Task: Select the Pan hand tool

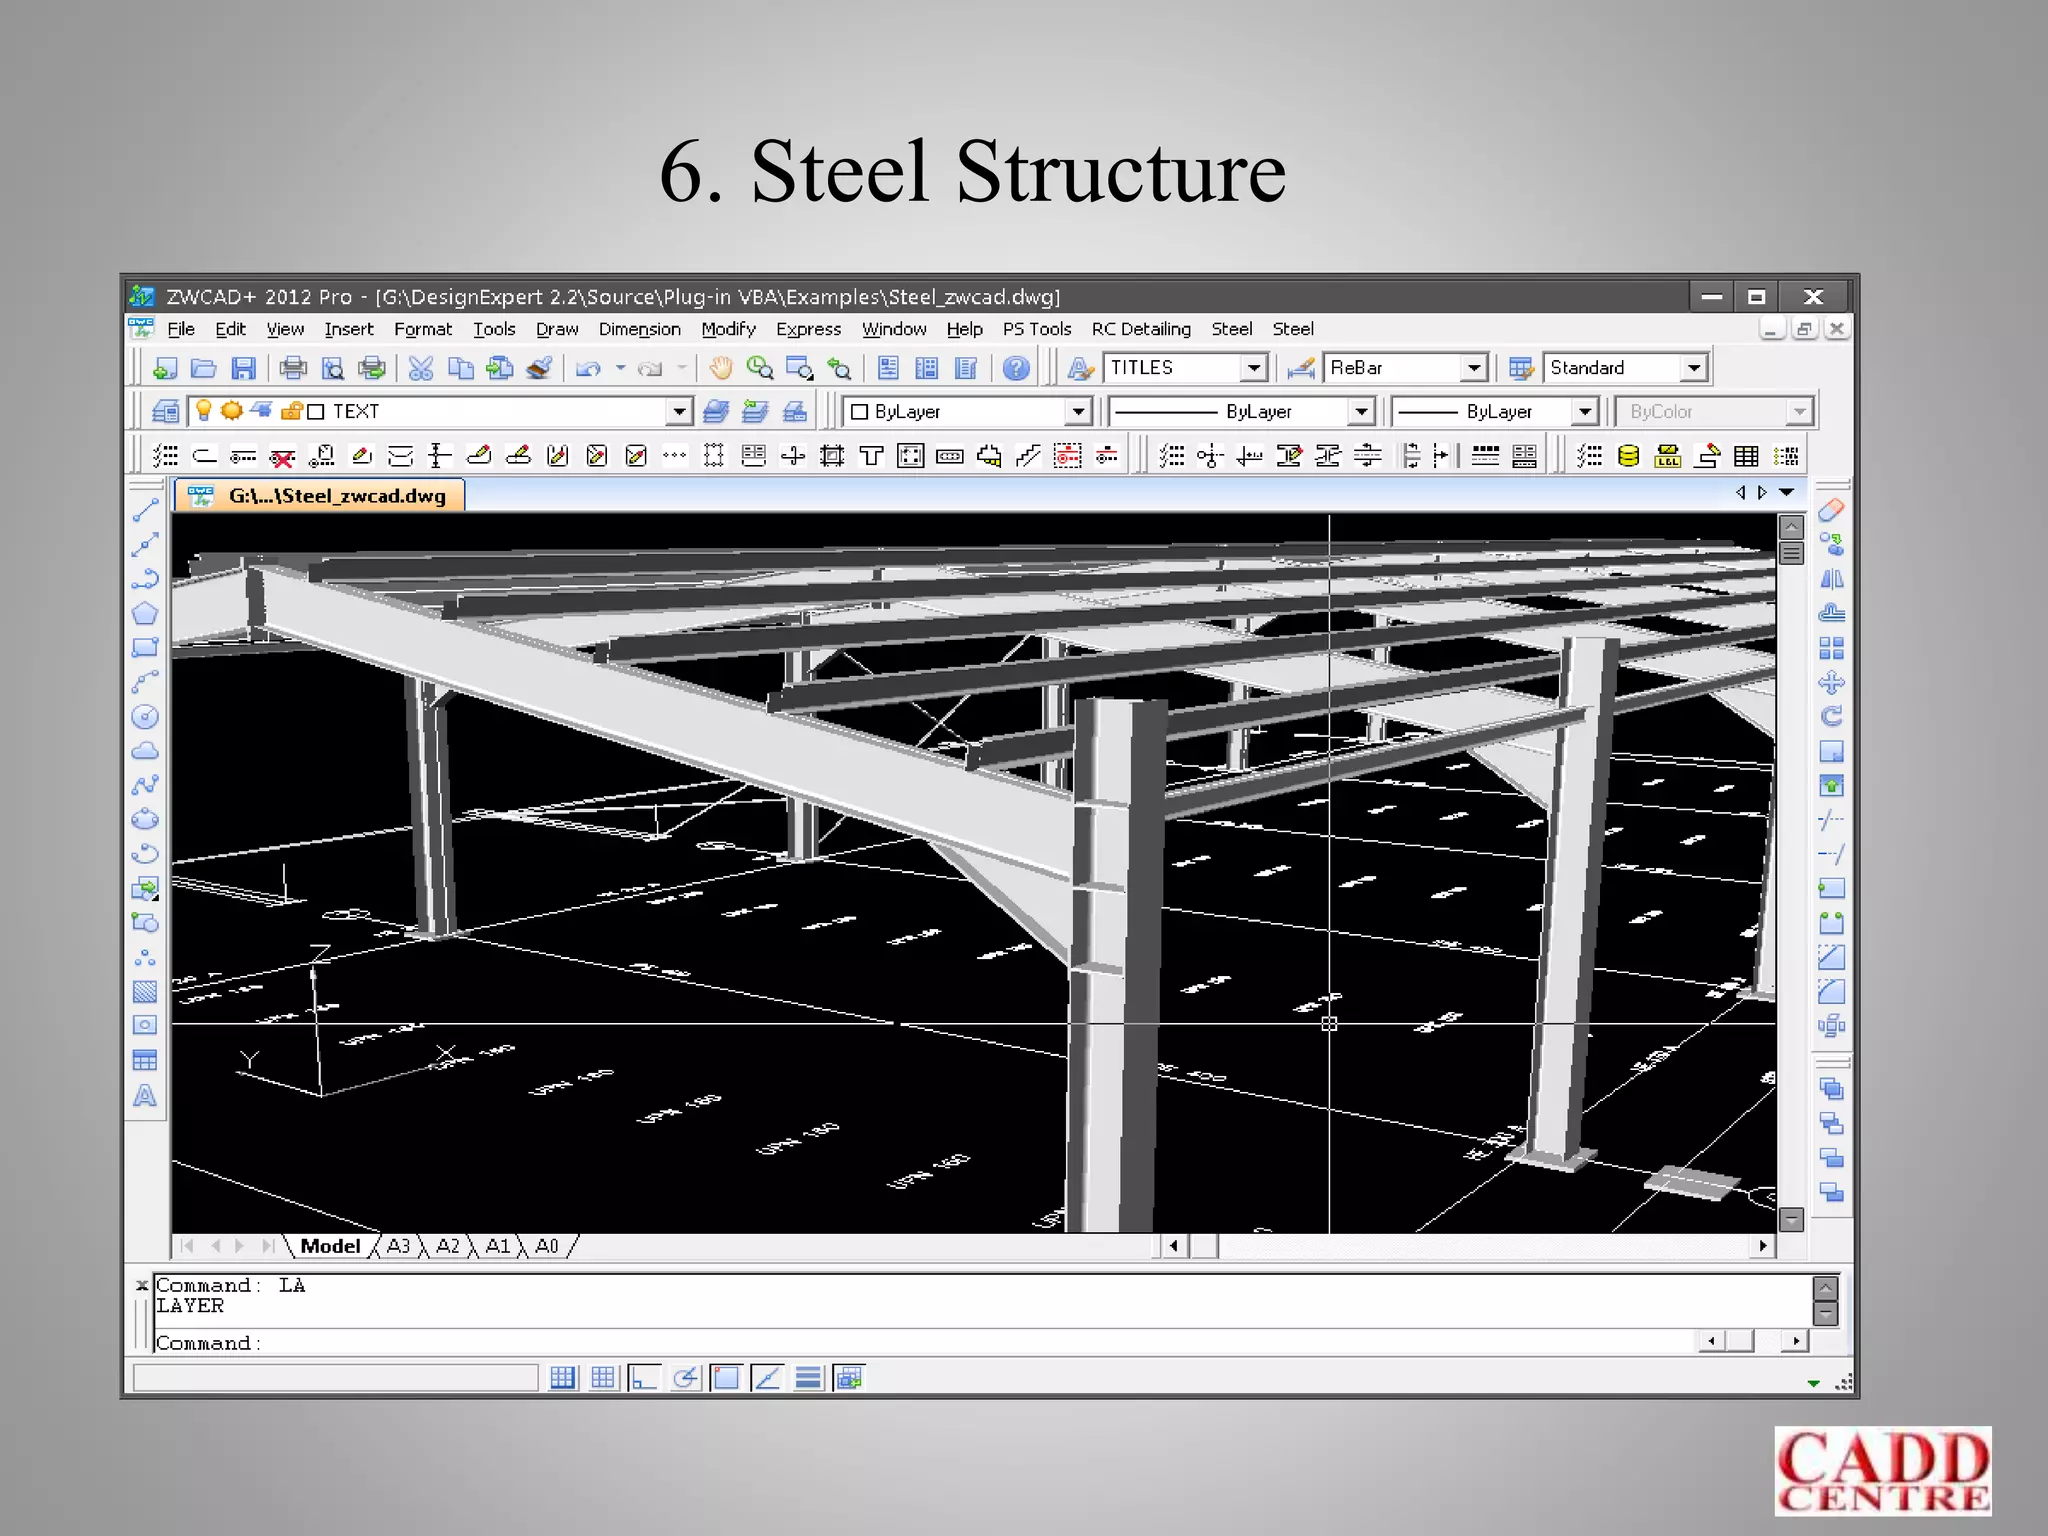Action: (720, 369)
